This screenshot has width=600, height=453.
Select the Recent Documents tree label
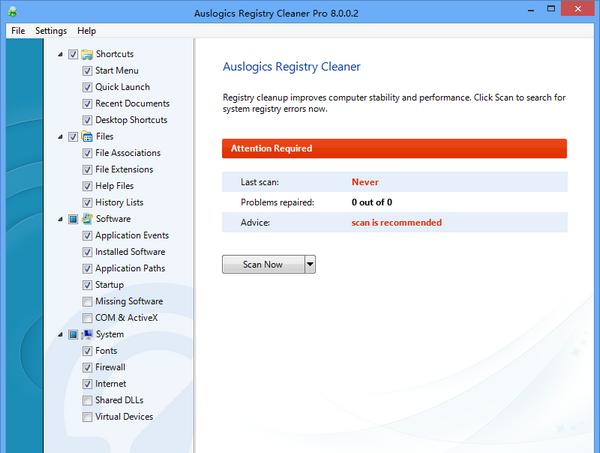pos(132,103)
